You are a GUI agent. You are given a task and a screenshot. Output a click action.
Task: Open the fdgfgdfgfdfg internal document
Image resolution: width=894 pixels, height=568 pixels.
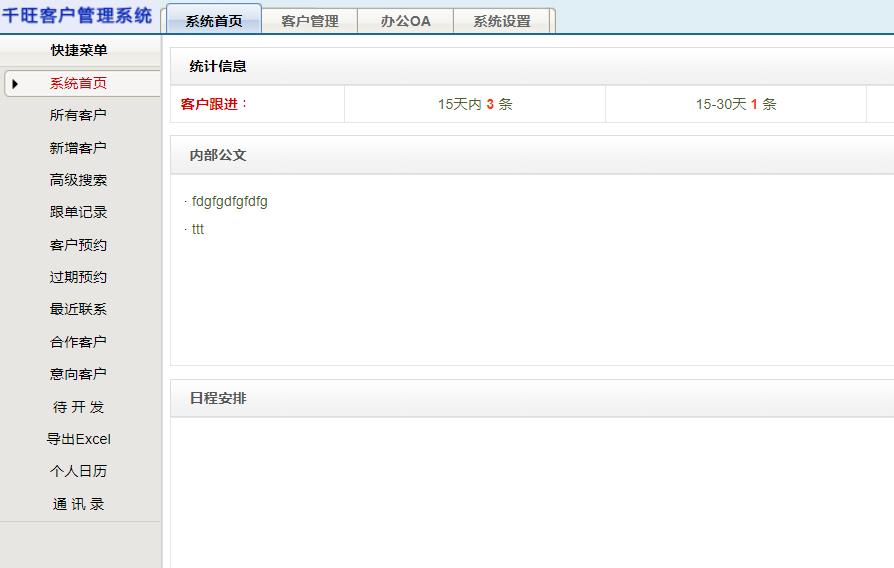click(x=230, y=202)
